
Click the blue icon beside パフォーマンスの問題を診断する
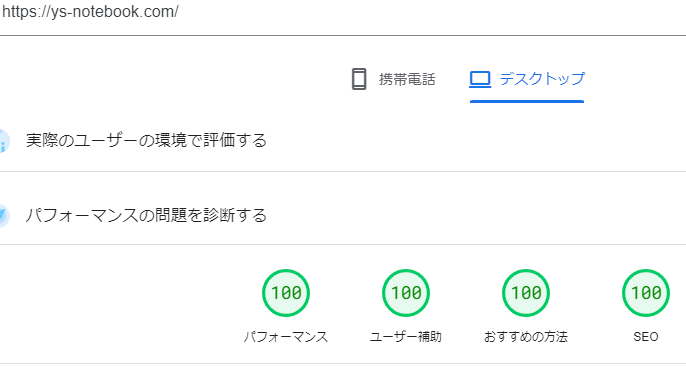3,215
